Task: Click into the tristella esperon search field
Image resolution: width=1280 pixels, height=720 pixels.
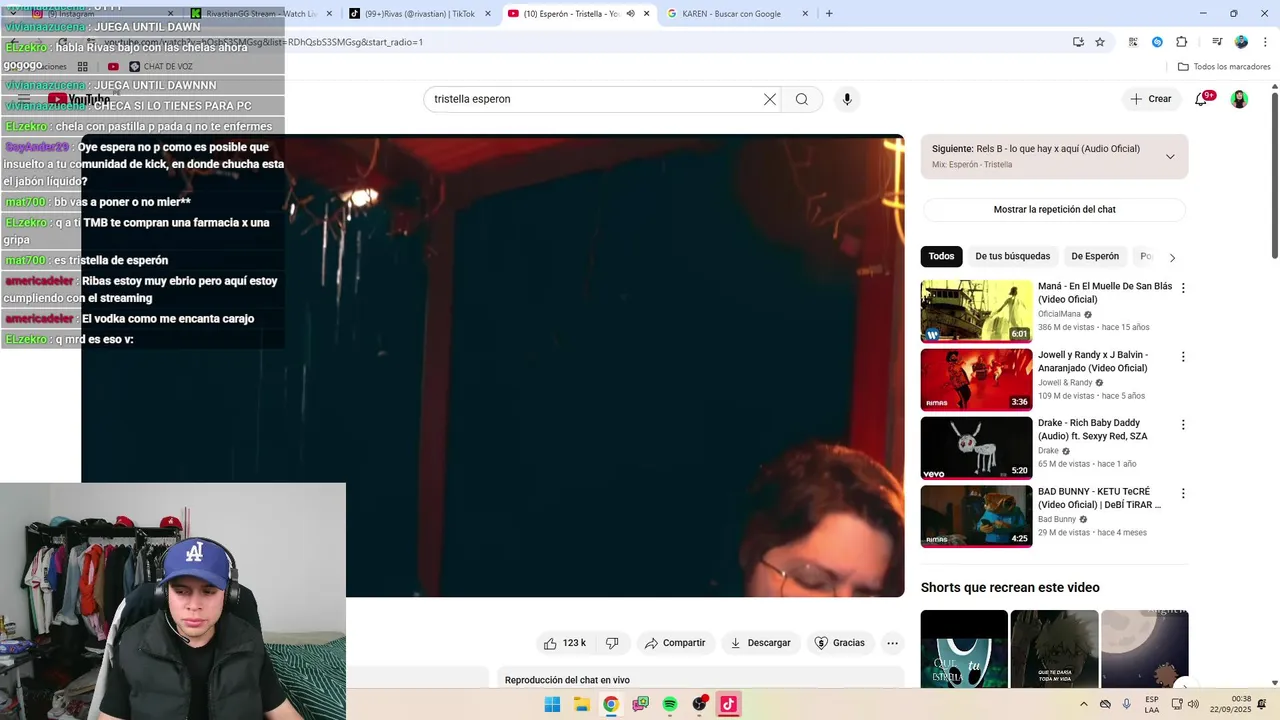Action: (x=594, y=99)
